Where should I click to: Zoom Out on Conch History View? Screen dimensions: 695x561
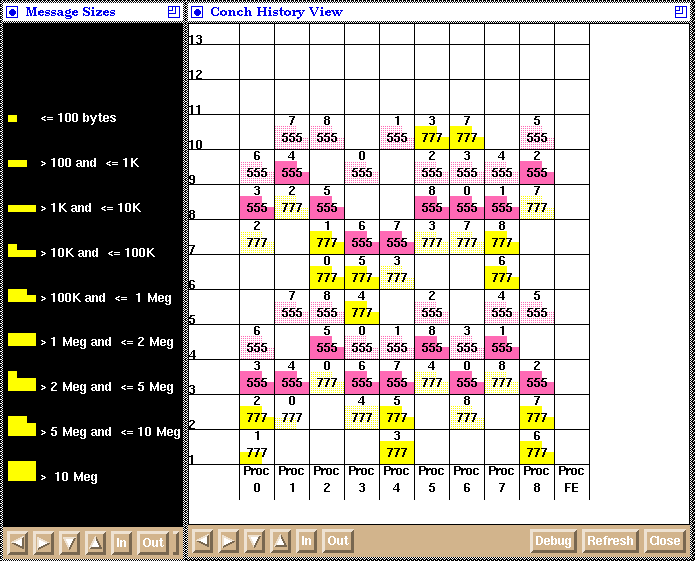click(338, 541)
